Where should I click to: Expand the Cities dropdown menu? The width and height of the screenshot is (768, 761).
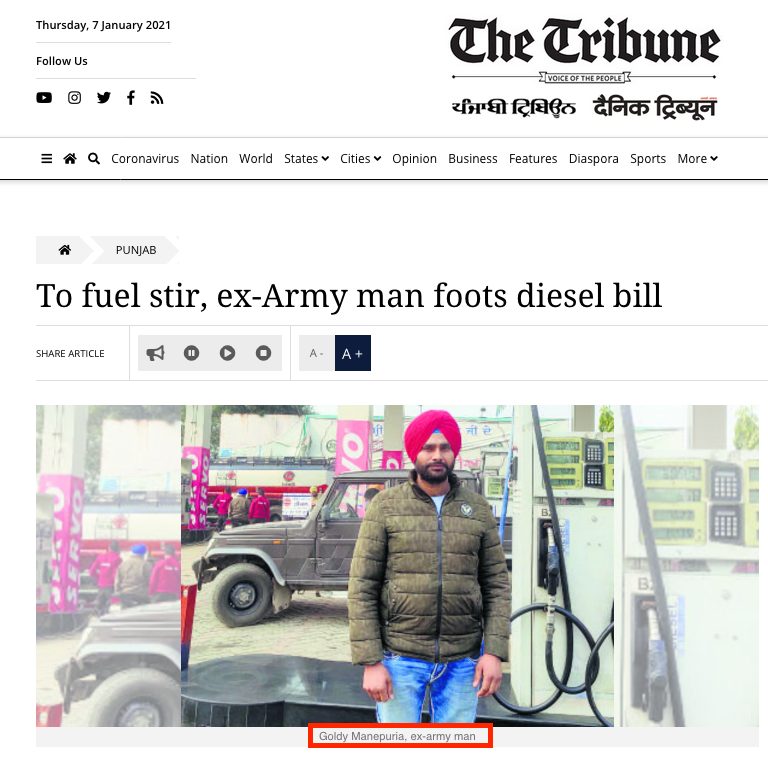click(360, 159)
